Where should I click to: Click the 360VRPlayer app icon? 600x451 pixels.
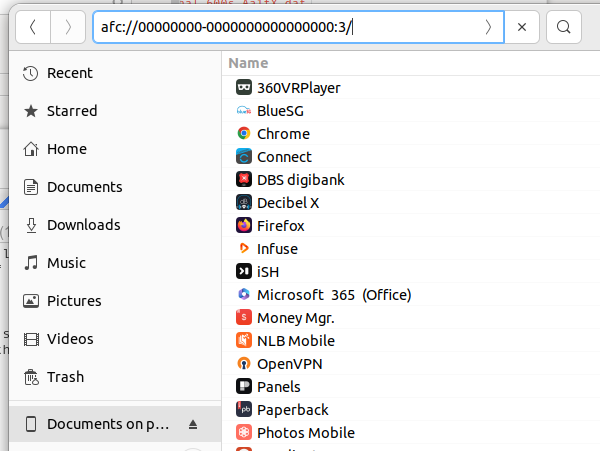tap(244, 87)
